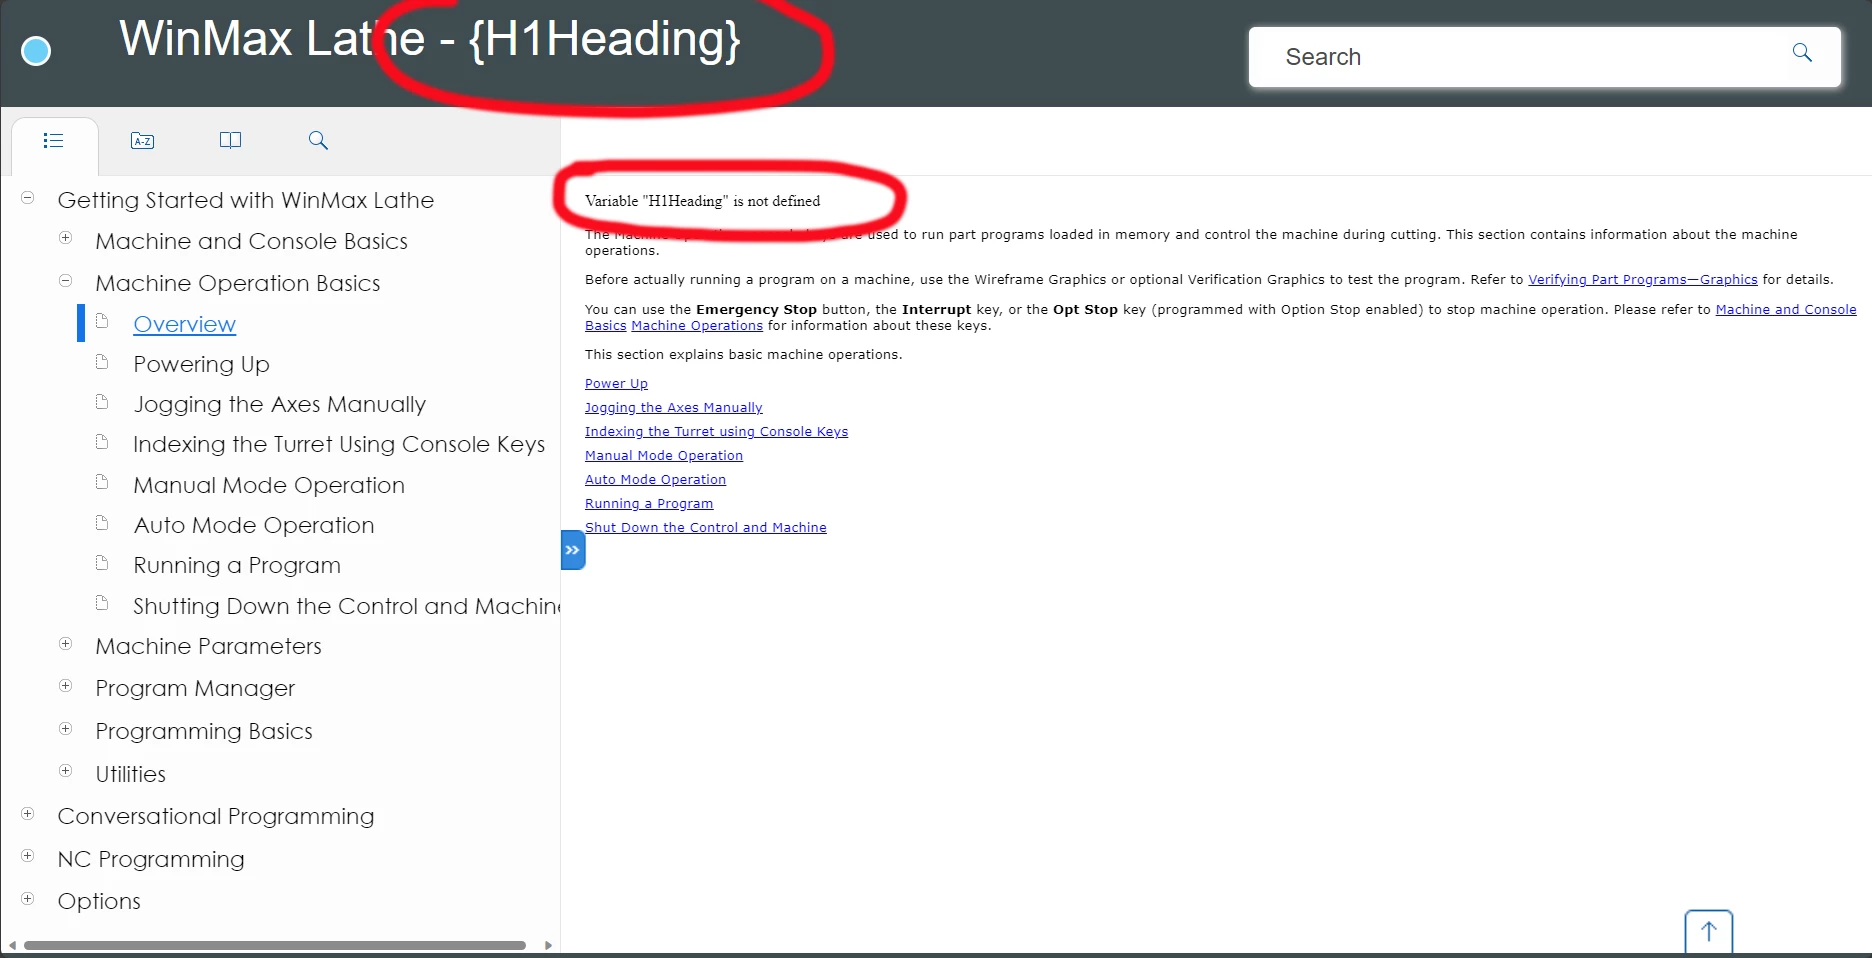Viewport: 1872px width, 958px height.
Task: Click page icon beside Indexing the Turret
Action: pyautogui.click(x=102, y=441)
